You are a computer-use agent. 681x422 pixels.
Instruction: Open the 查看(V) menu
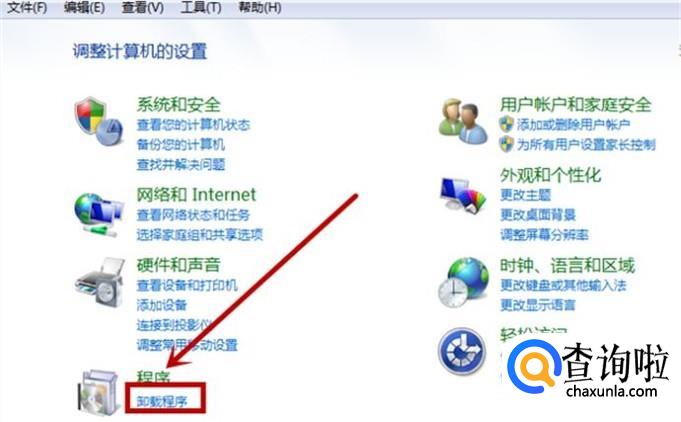(x=142, y=7)
